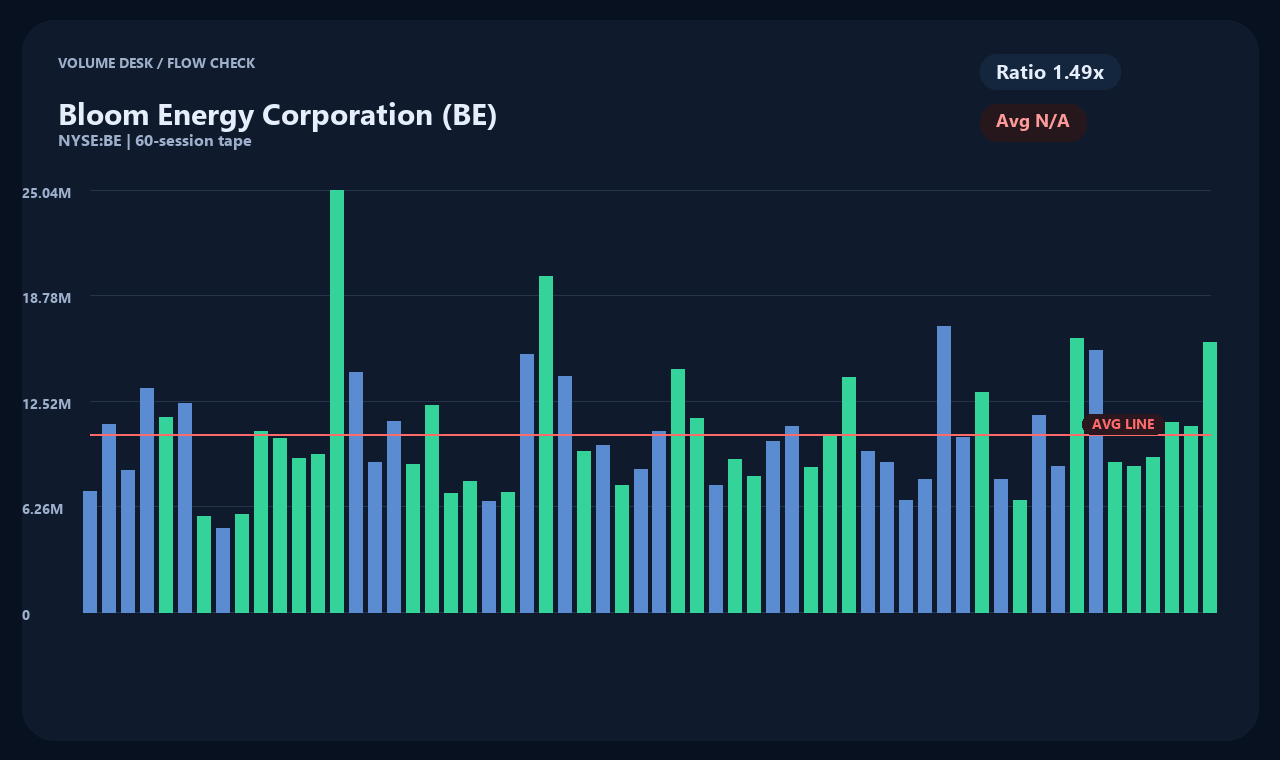The image size is (1280, 760).
Task: Click the "Ratio 1.49x" badge
Action: (1050, 72)
